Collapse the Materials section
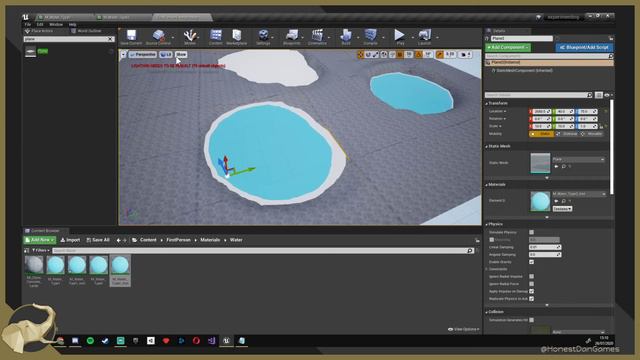The height and width of the screenshot is (360, 640). (x=487, y=185)
